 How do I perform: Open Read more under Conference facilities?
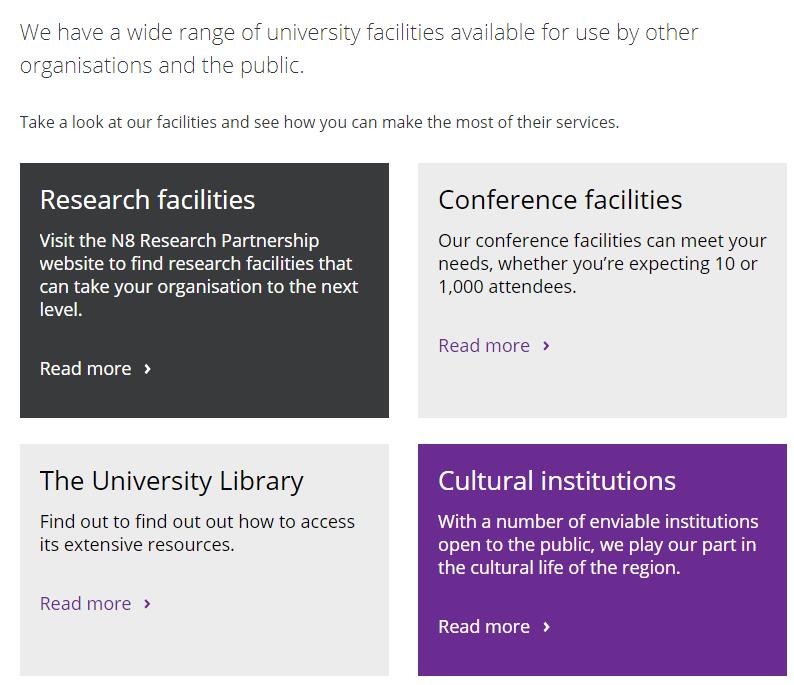click(x=484, y=346)
